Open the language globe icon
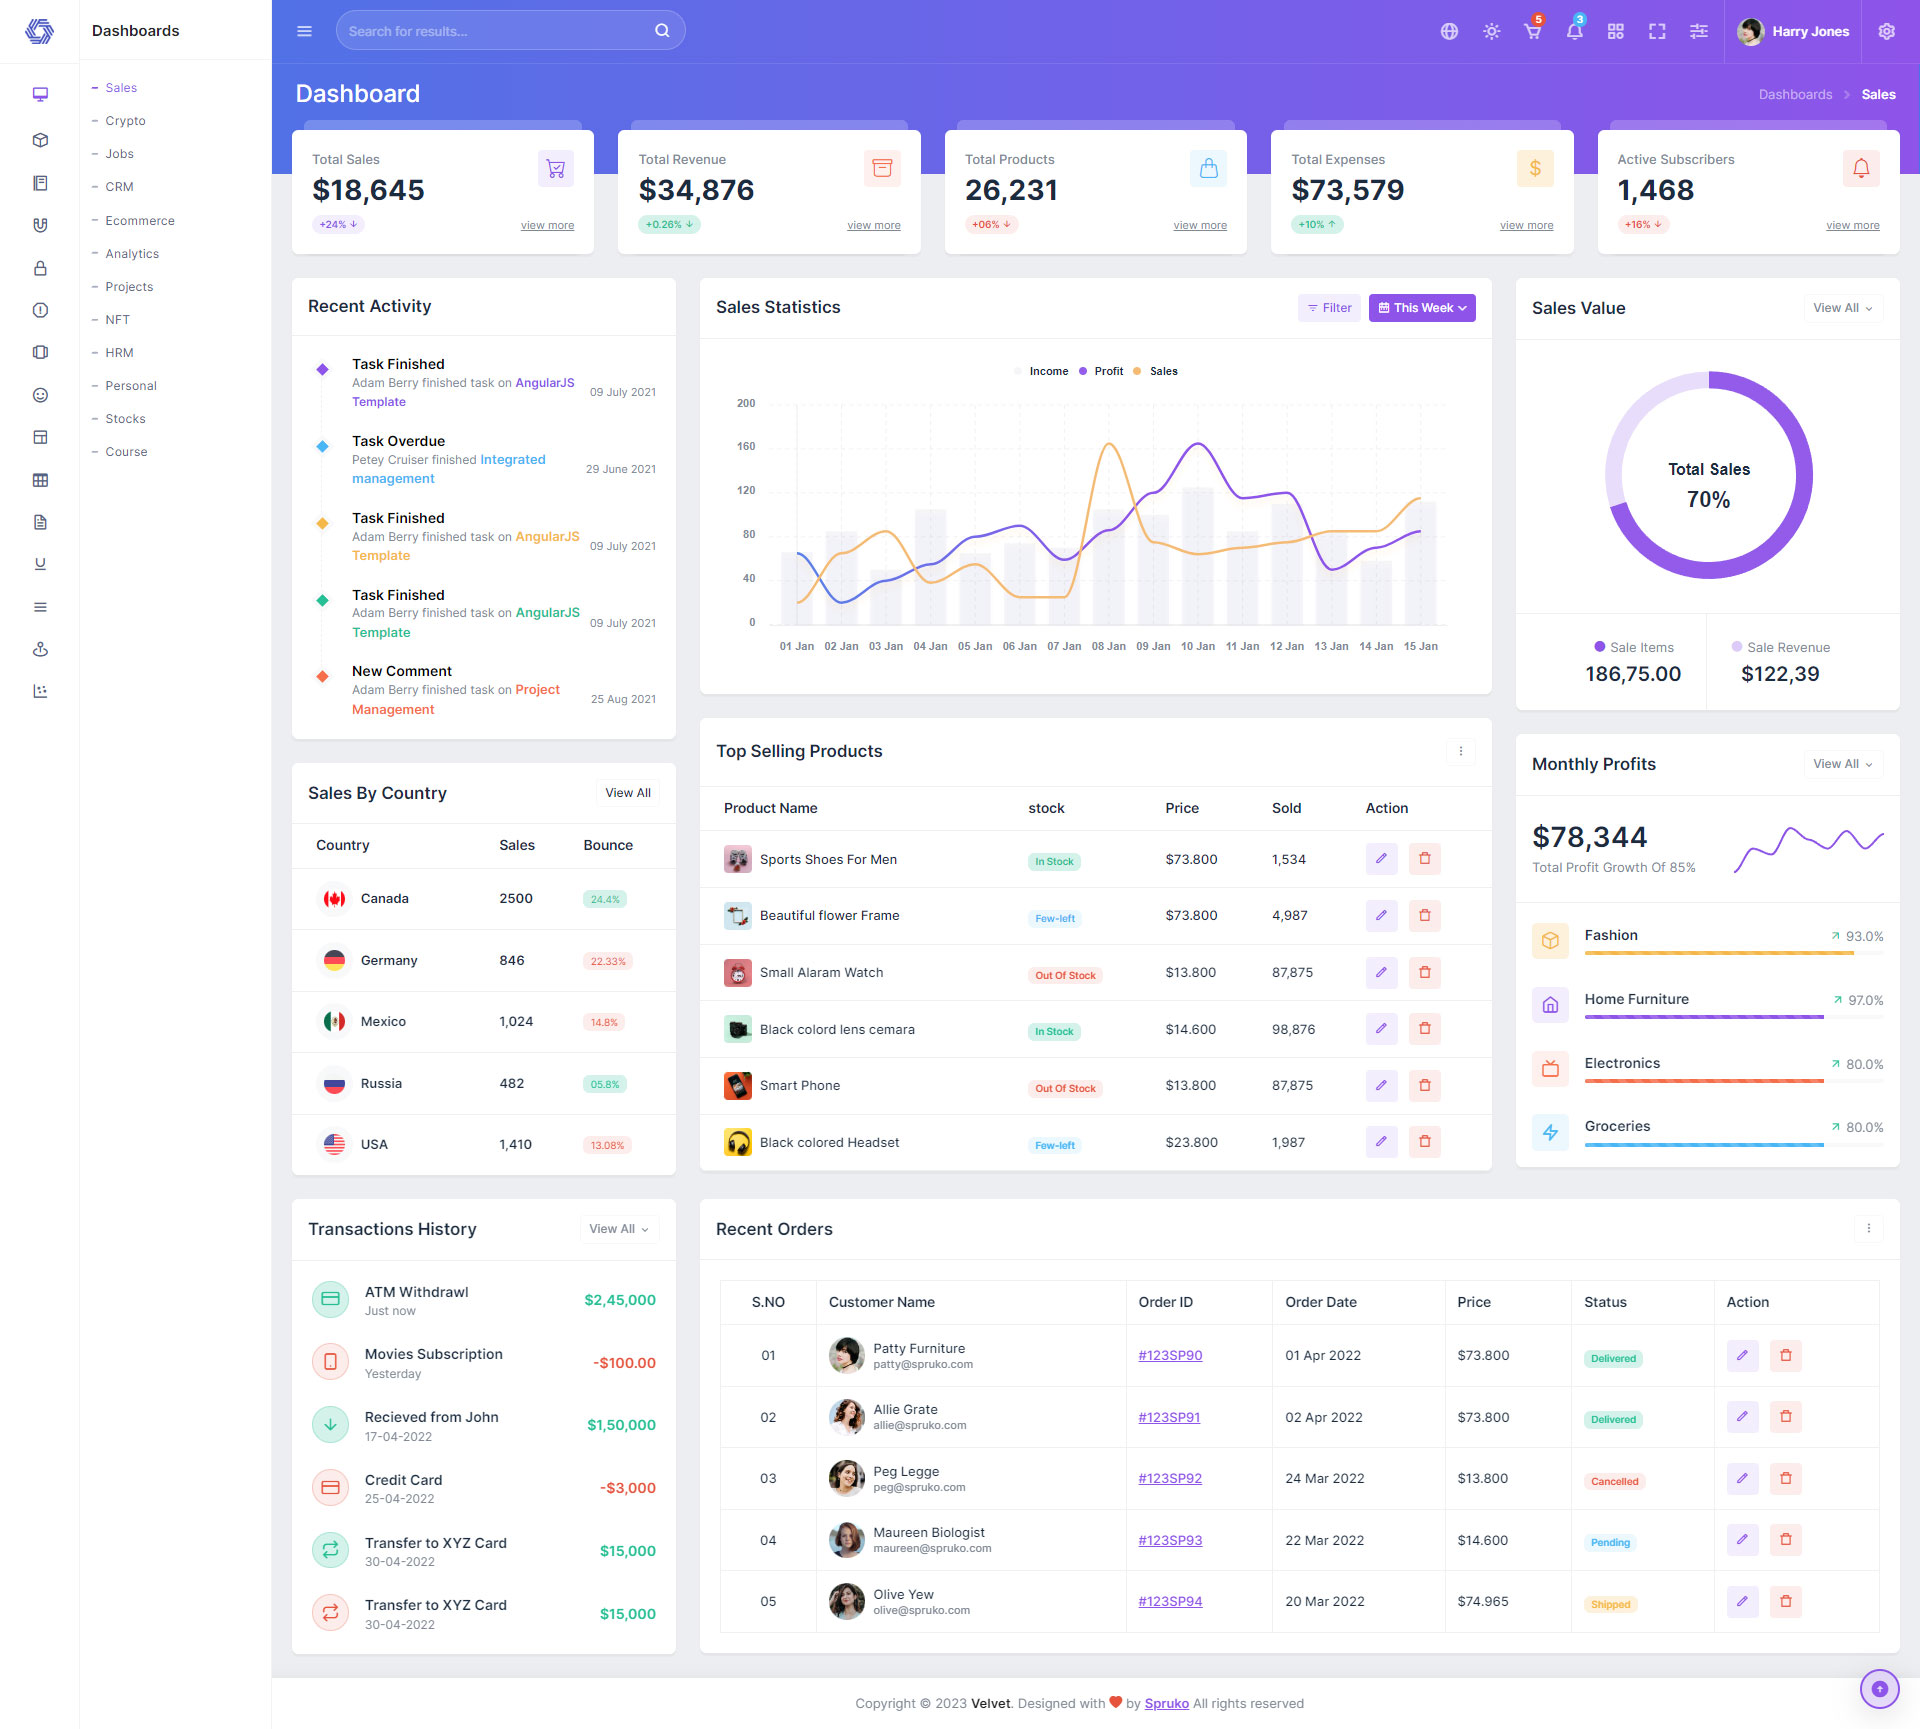 [x=1449, y=31]
